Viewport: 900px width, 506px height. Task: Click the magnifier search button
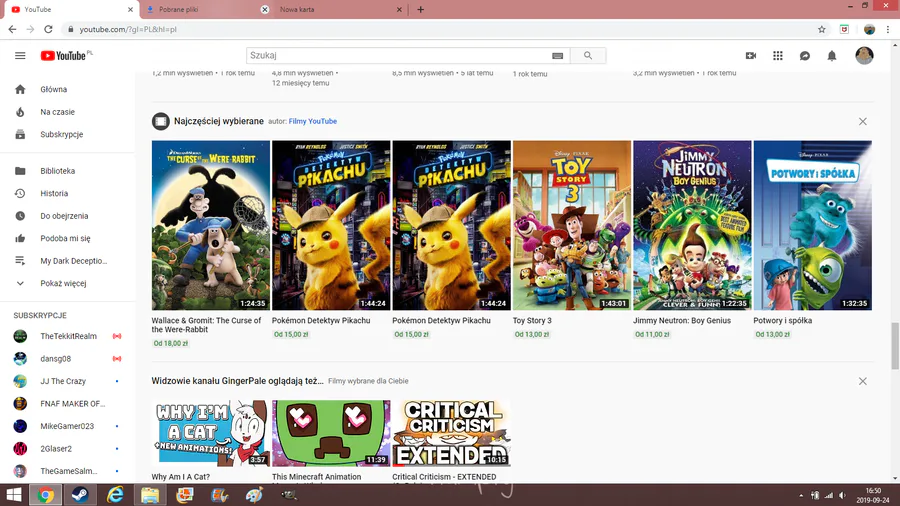coord(588,56)
